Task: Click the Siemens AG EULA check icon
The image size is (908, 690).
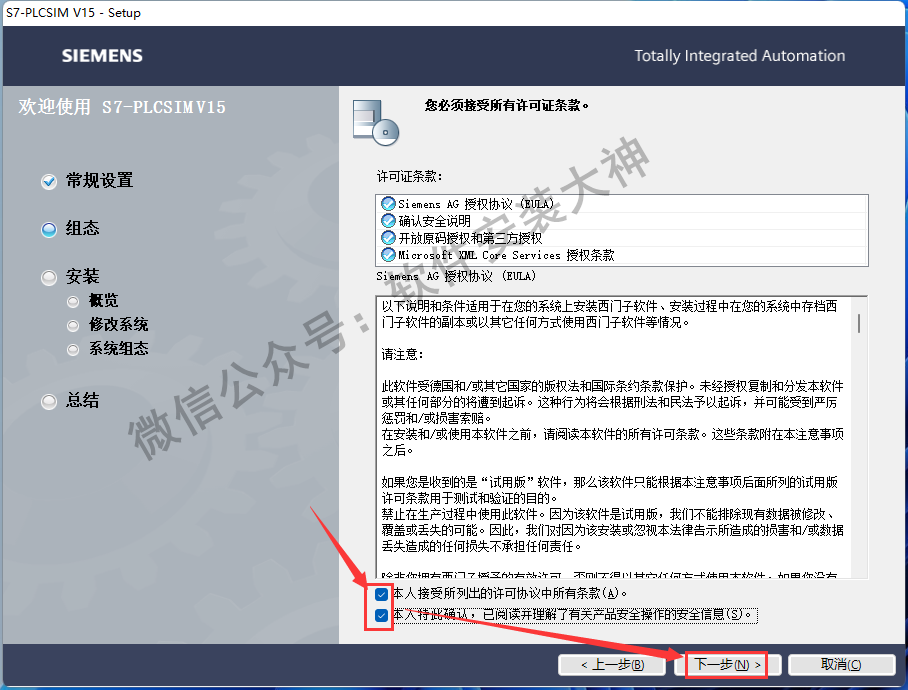Action: [x=388, y=204]
